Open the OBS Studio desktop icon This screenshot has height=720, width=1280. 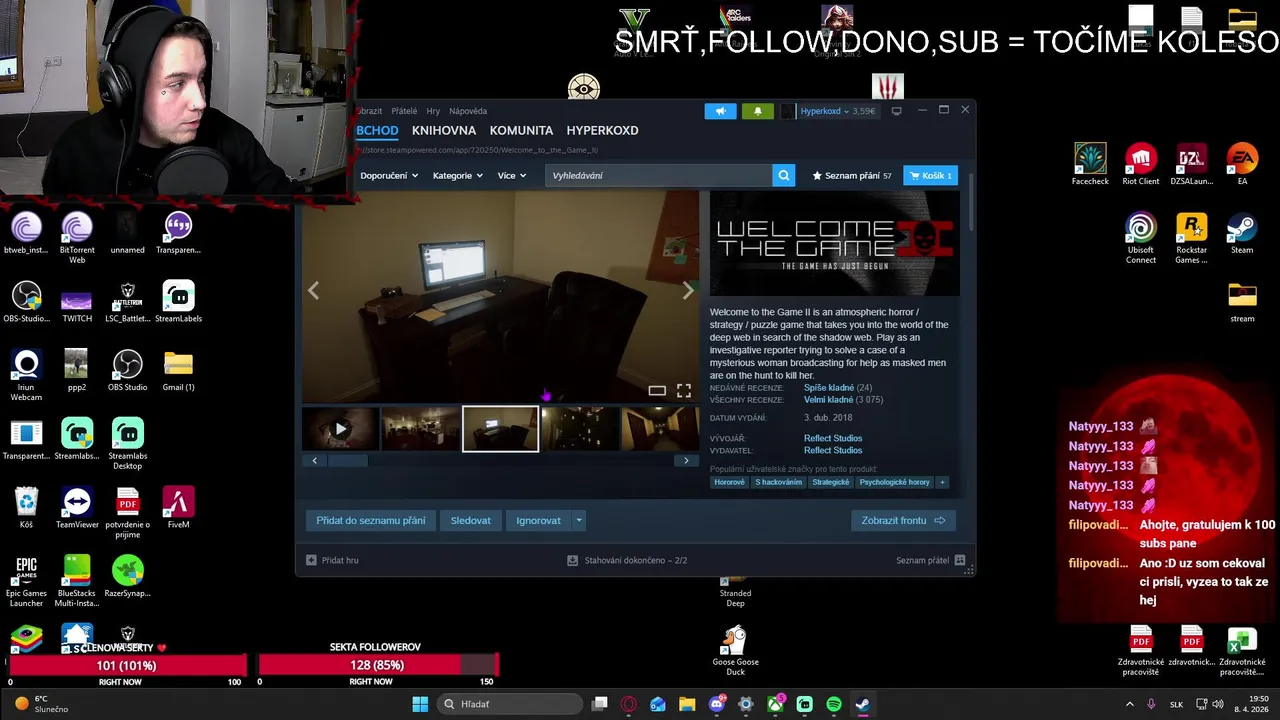pos(127,370)
